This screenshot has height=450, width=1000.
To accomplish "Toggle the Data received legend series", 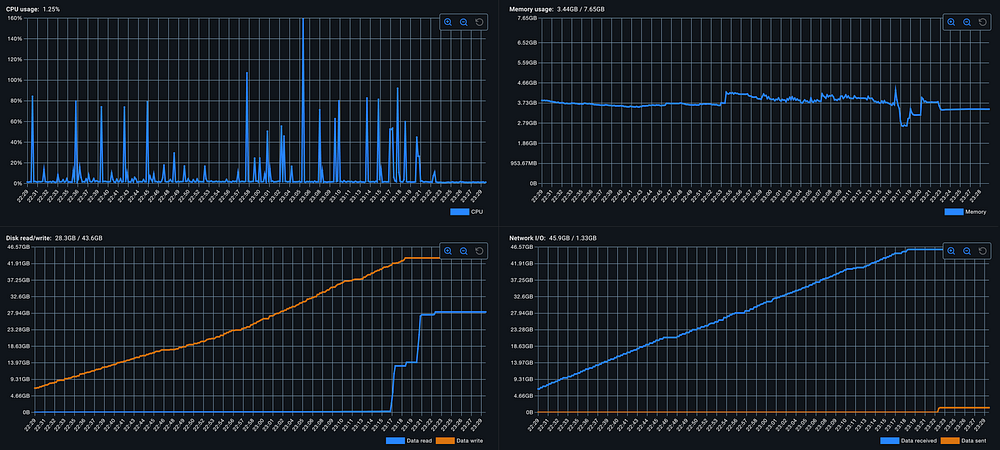I will (908, 440).
